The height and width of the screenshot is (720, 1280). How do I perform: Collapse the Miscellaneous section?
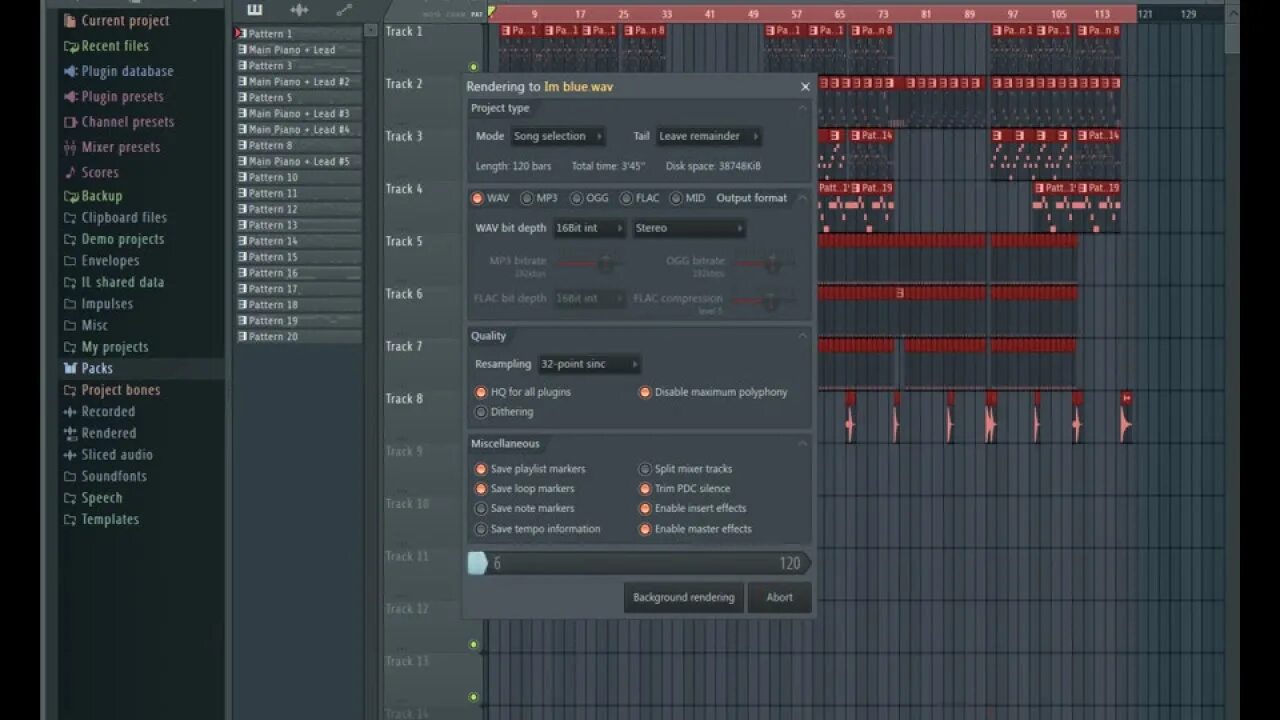(x=802, y=444)
